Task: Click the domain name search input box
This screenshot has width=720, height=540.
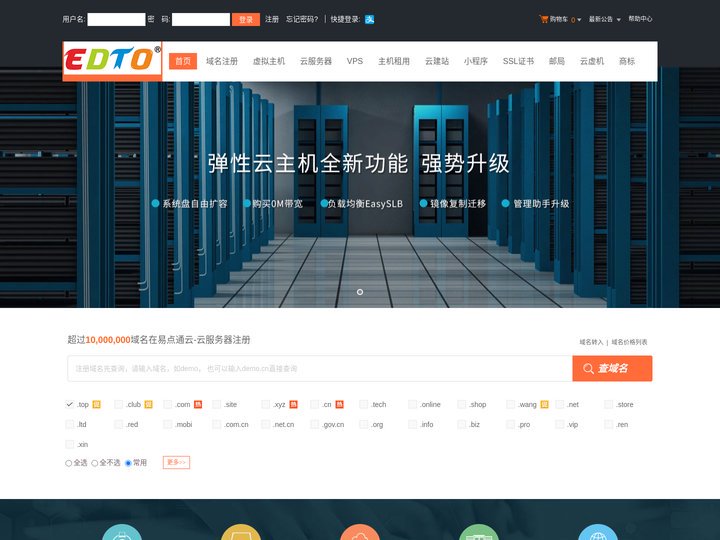Action: [320, 368]
